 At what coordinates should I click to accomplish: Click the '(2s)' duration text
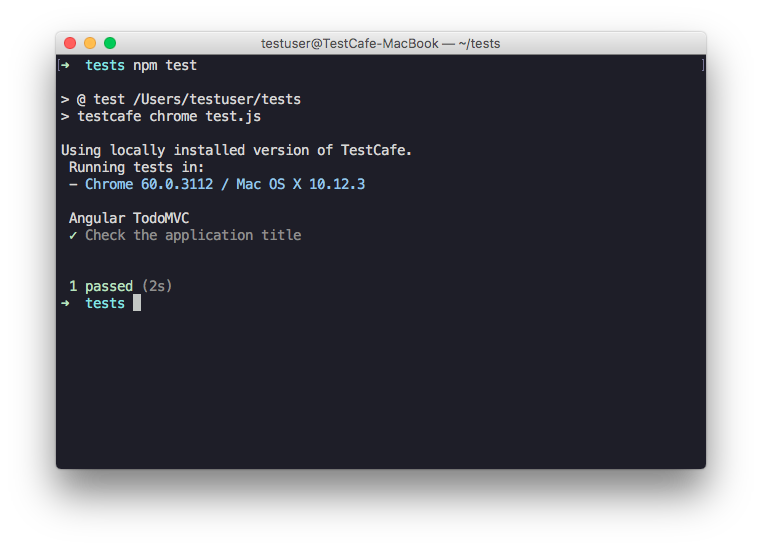pos(157,286)
